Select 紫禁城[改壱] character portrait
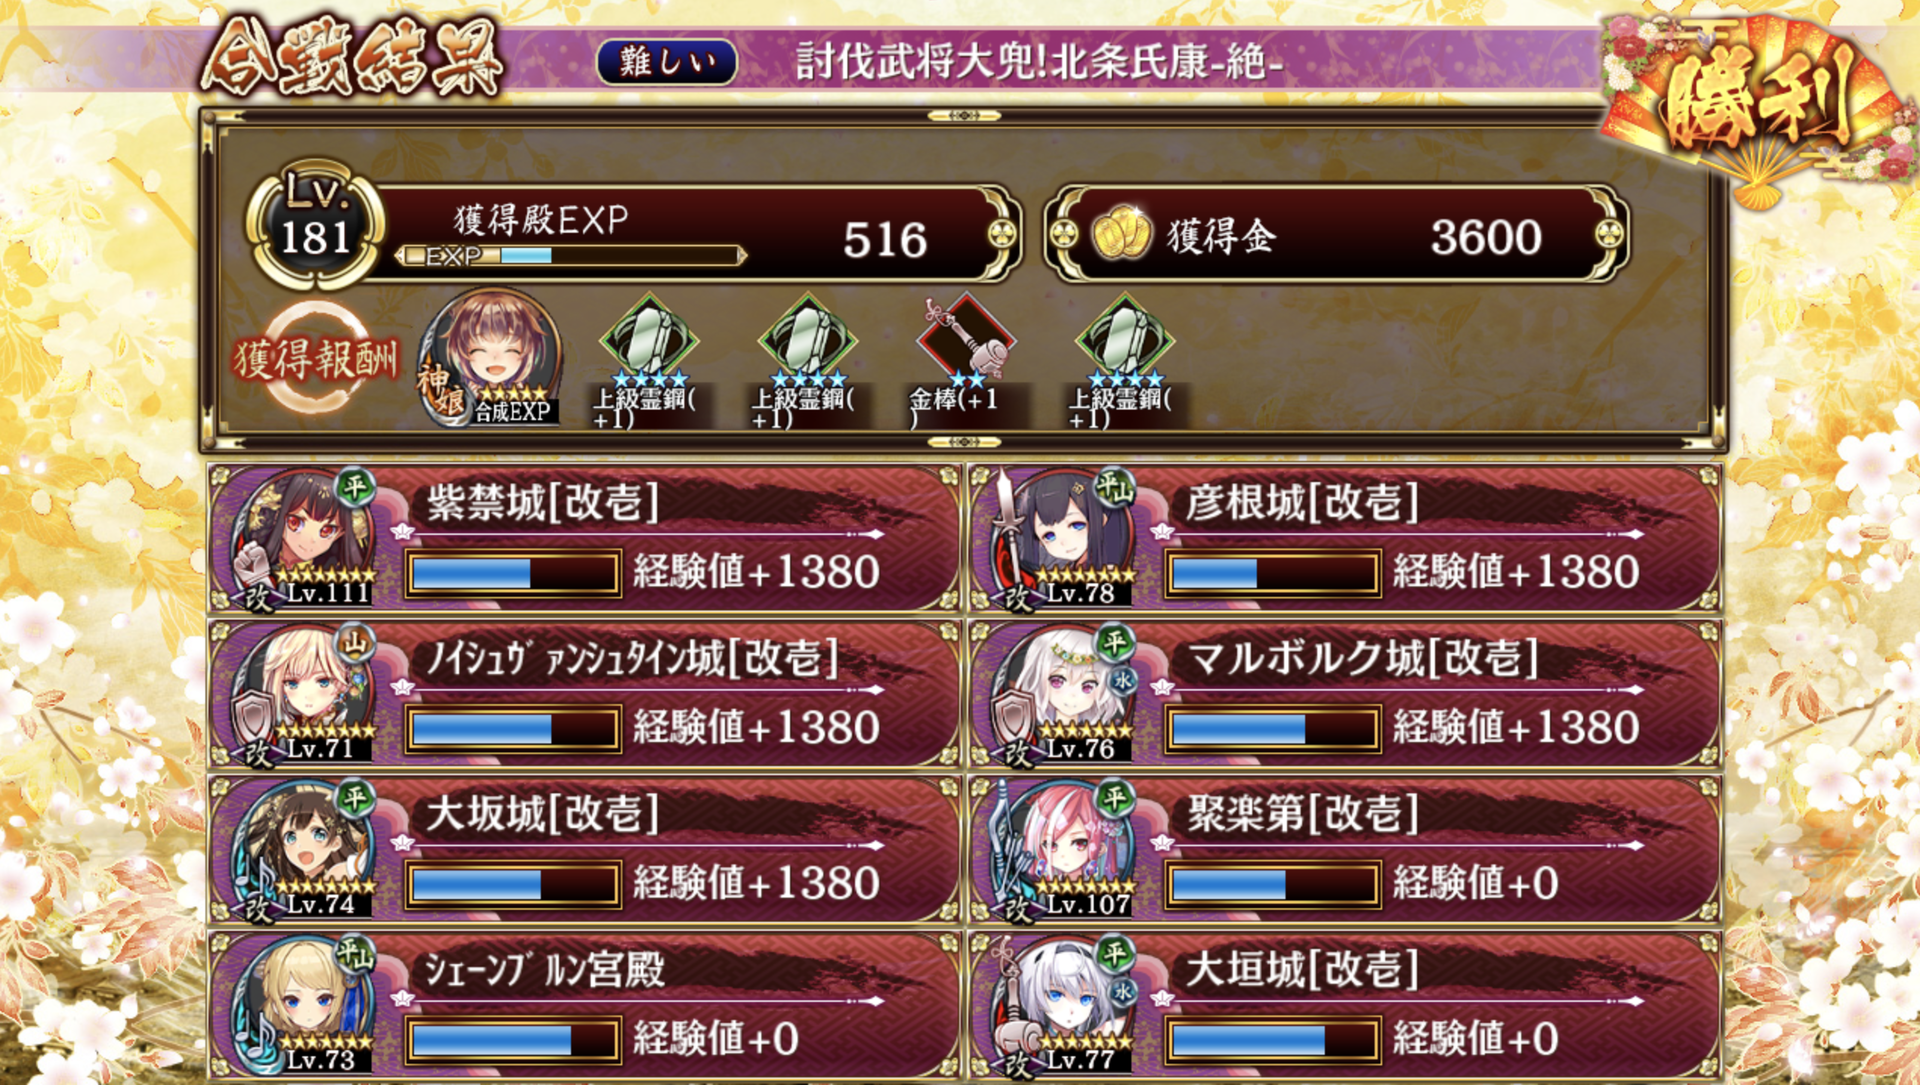 (301, 537)
